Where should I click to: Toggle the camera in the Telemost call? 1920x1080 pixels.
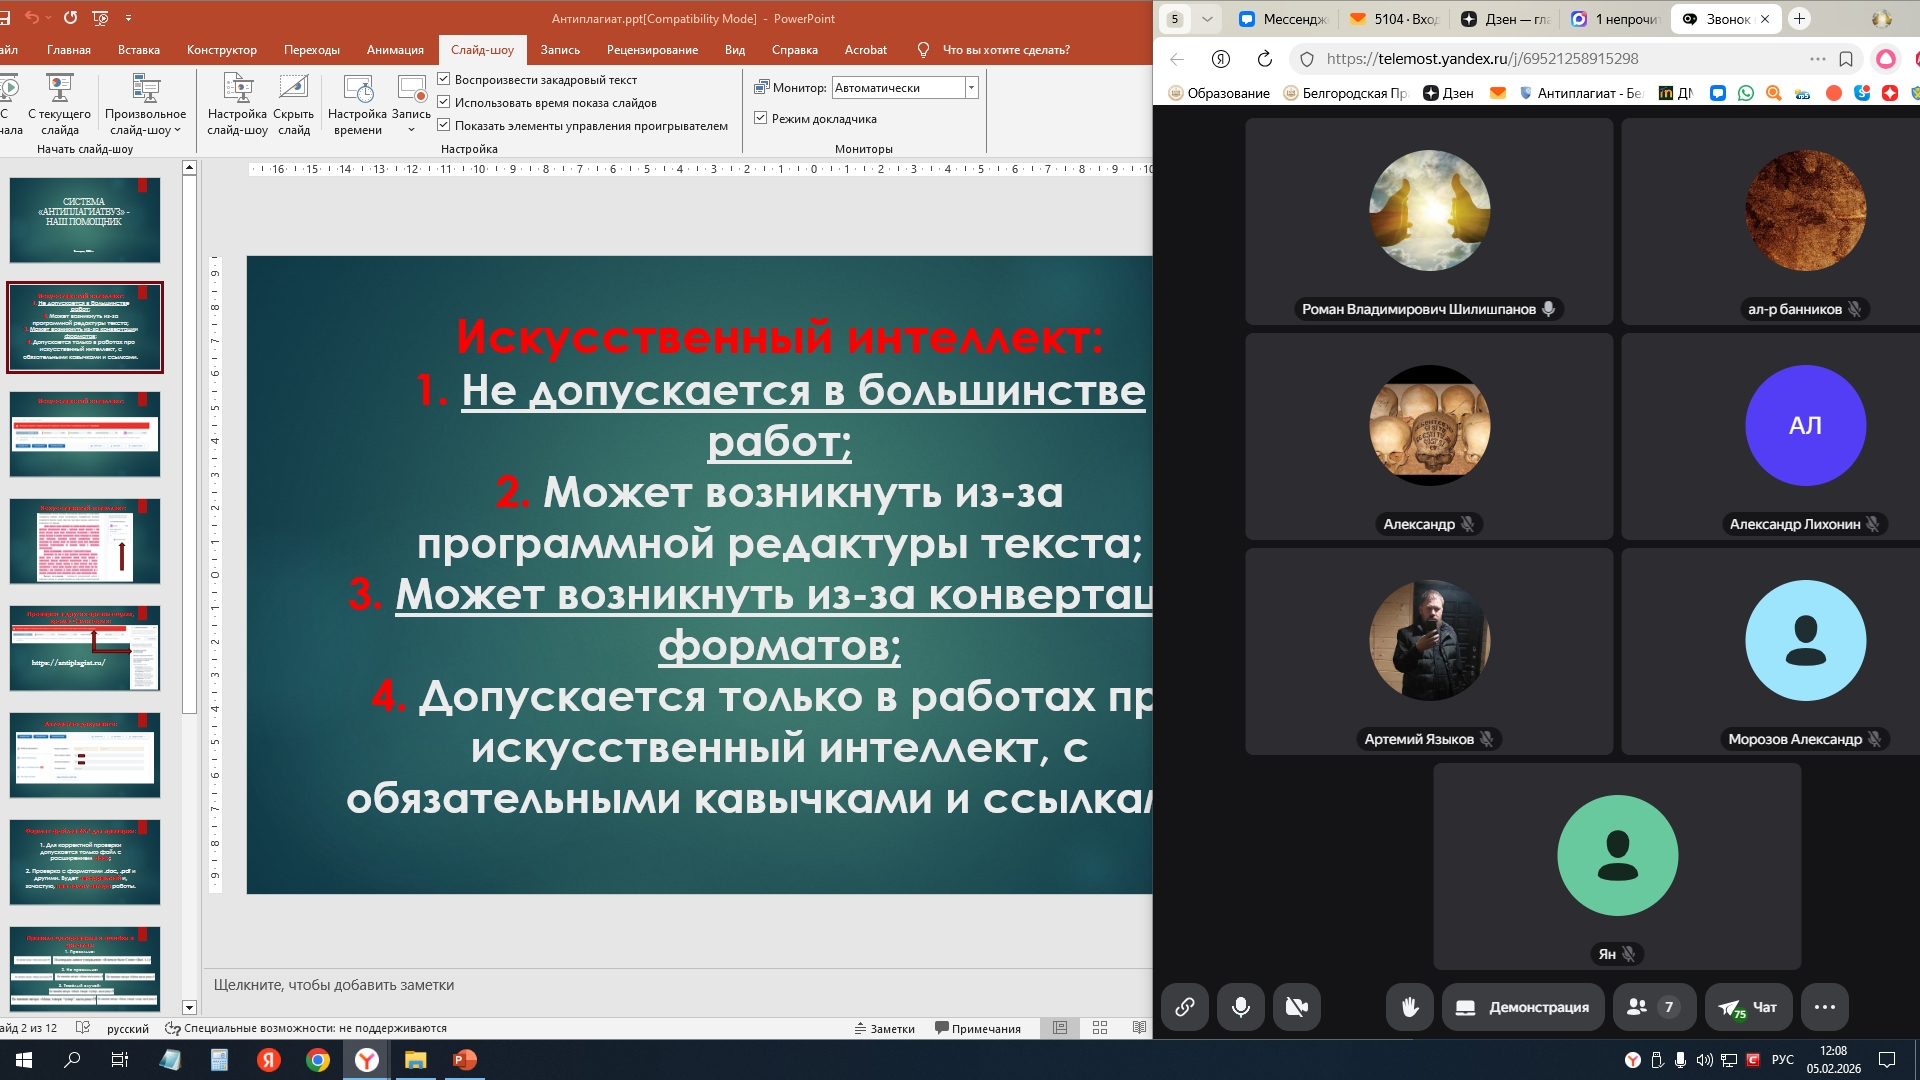(1296, 1007)
